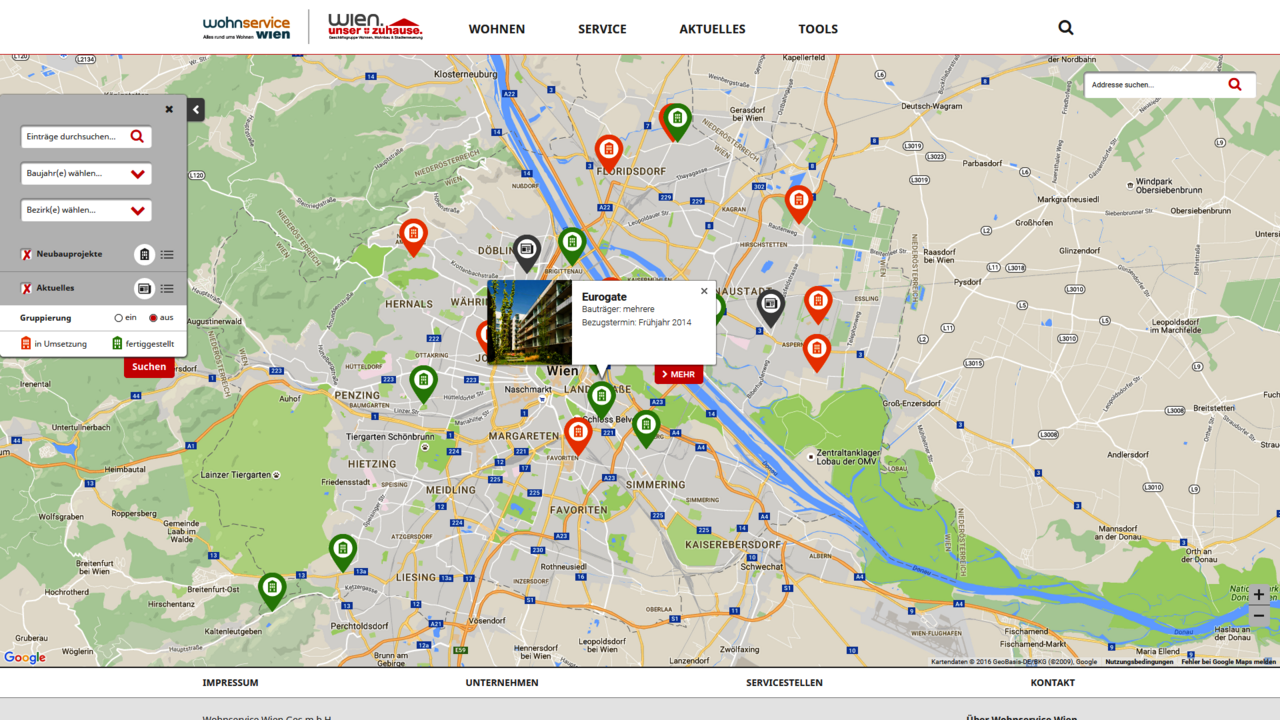Select the red marker near Essling
The width and height of the screenshot is (1280, 720).
[818, 305]
